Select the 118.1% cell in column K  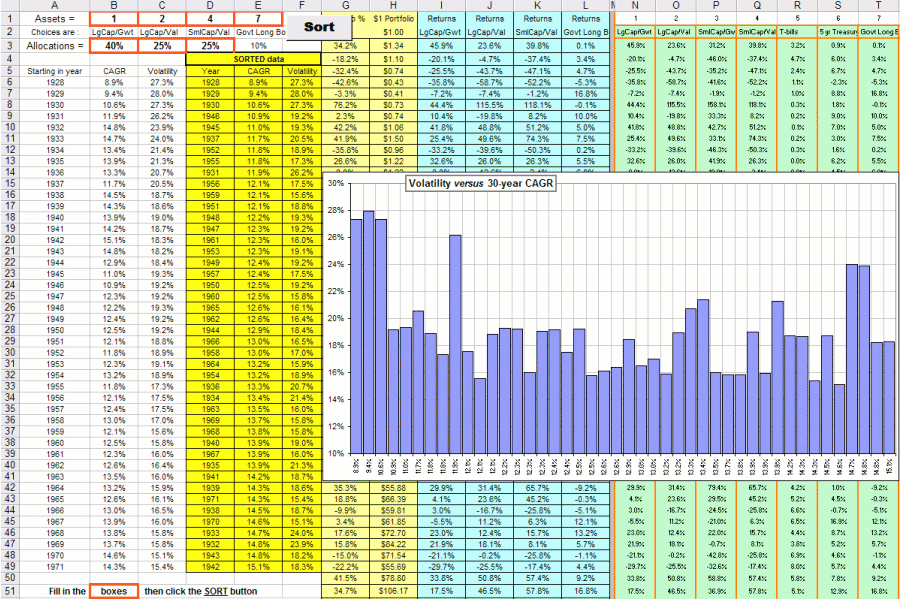[x=538, y=105]
